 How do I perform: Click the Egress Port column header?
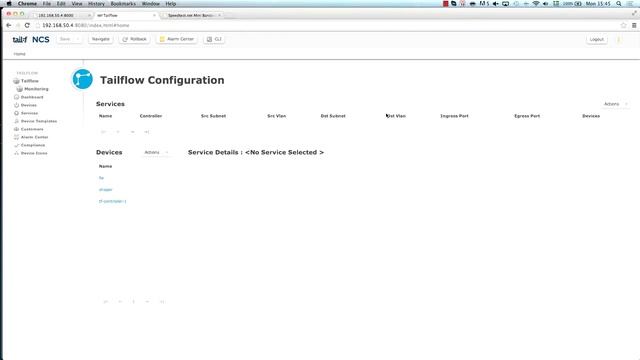pyautogui.click(x=527, y=116)
